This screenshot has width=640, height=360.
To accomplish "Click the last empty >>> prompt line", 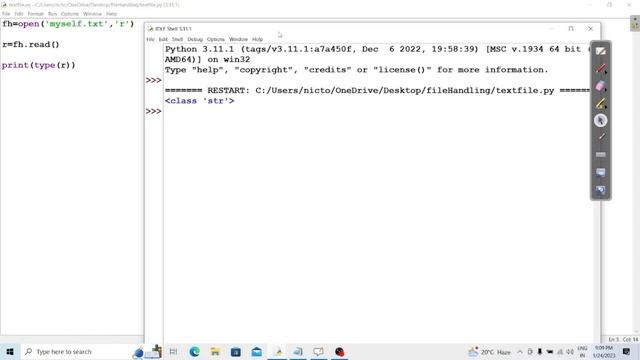I will pyautogui.click(x=153, y=111).
